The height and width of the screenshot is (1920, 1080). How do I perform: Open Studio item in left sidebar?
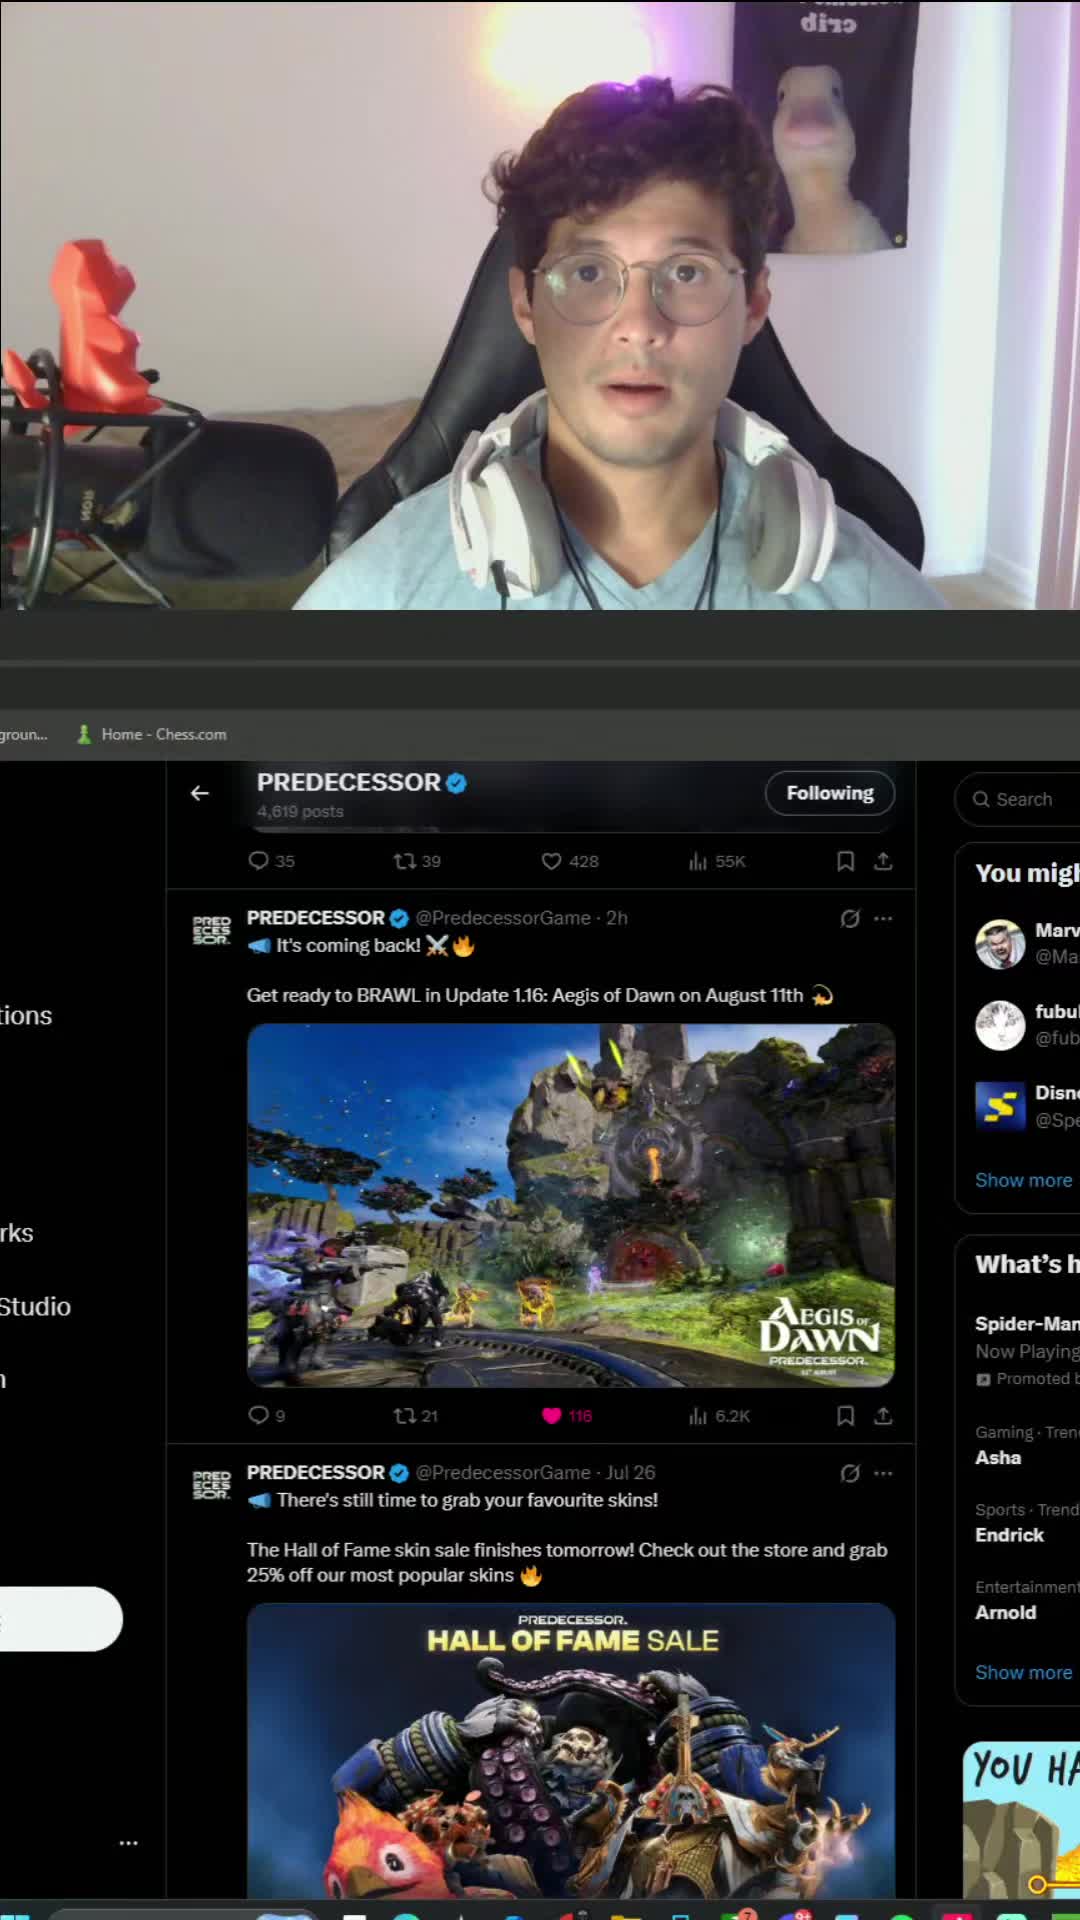pos(35,1306)
